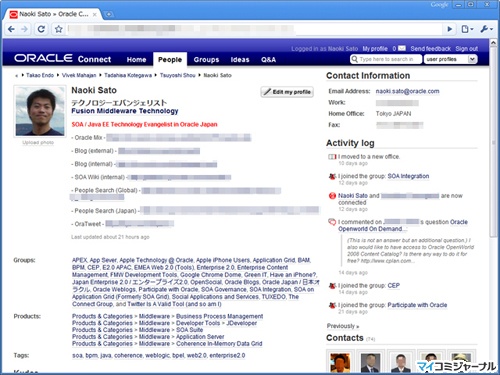This screenshot has height=375, width=500.
Task: Switch to the Groups tab
Action: (206, 60)
